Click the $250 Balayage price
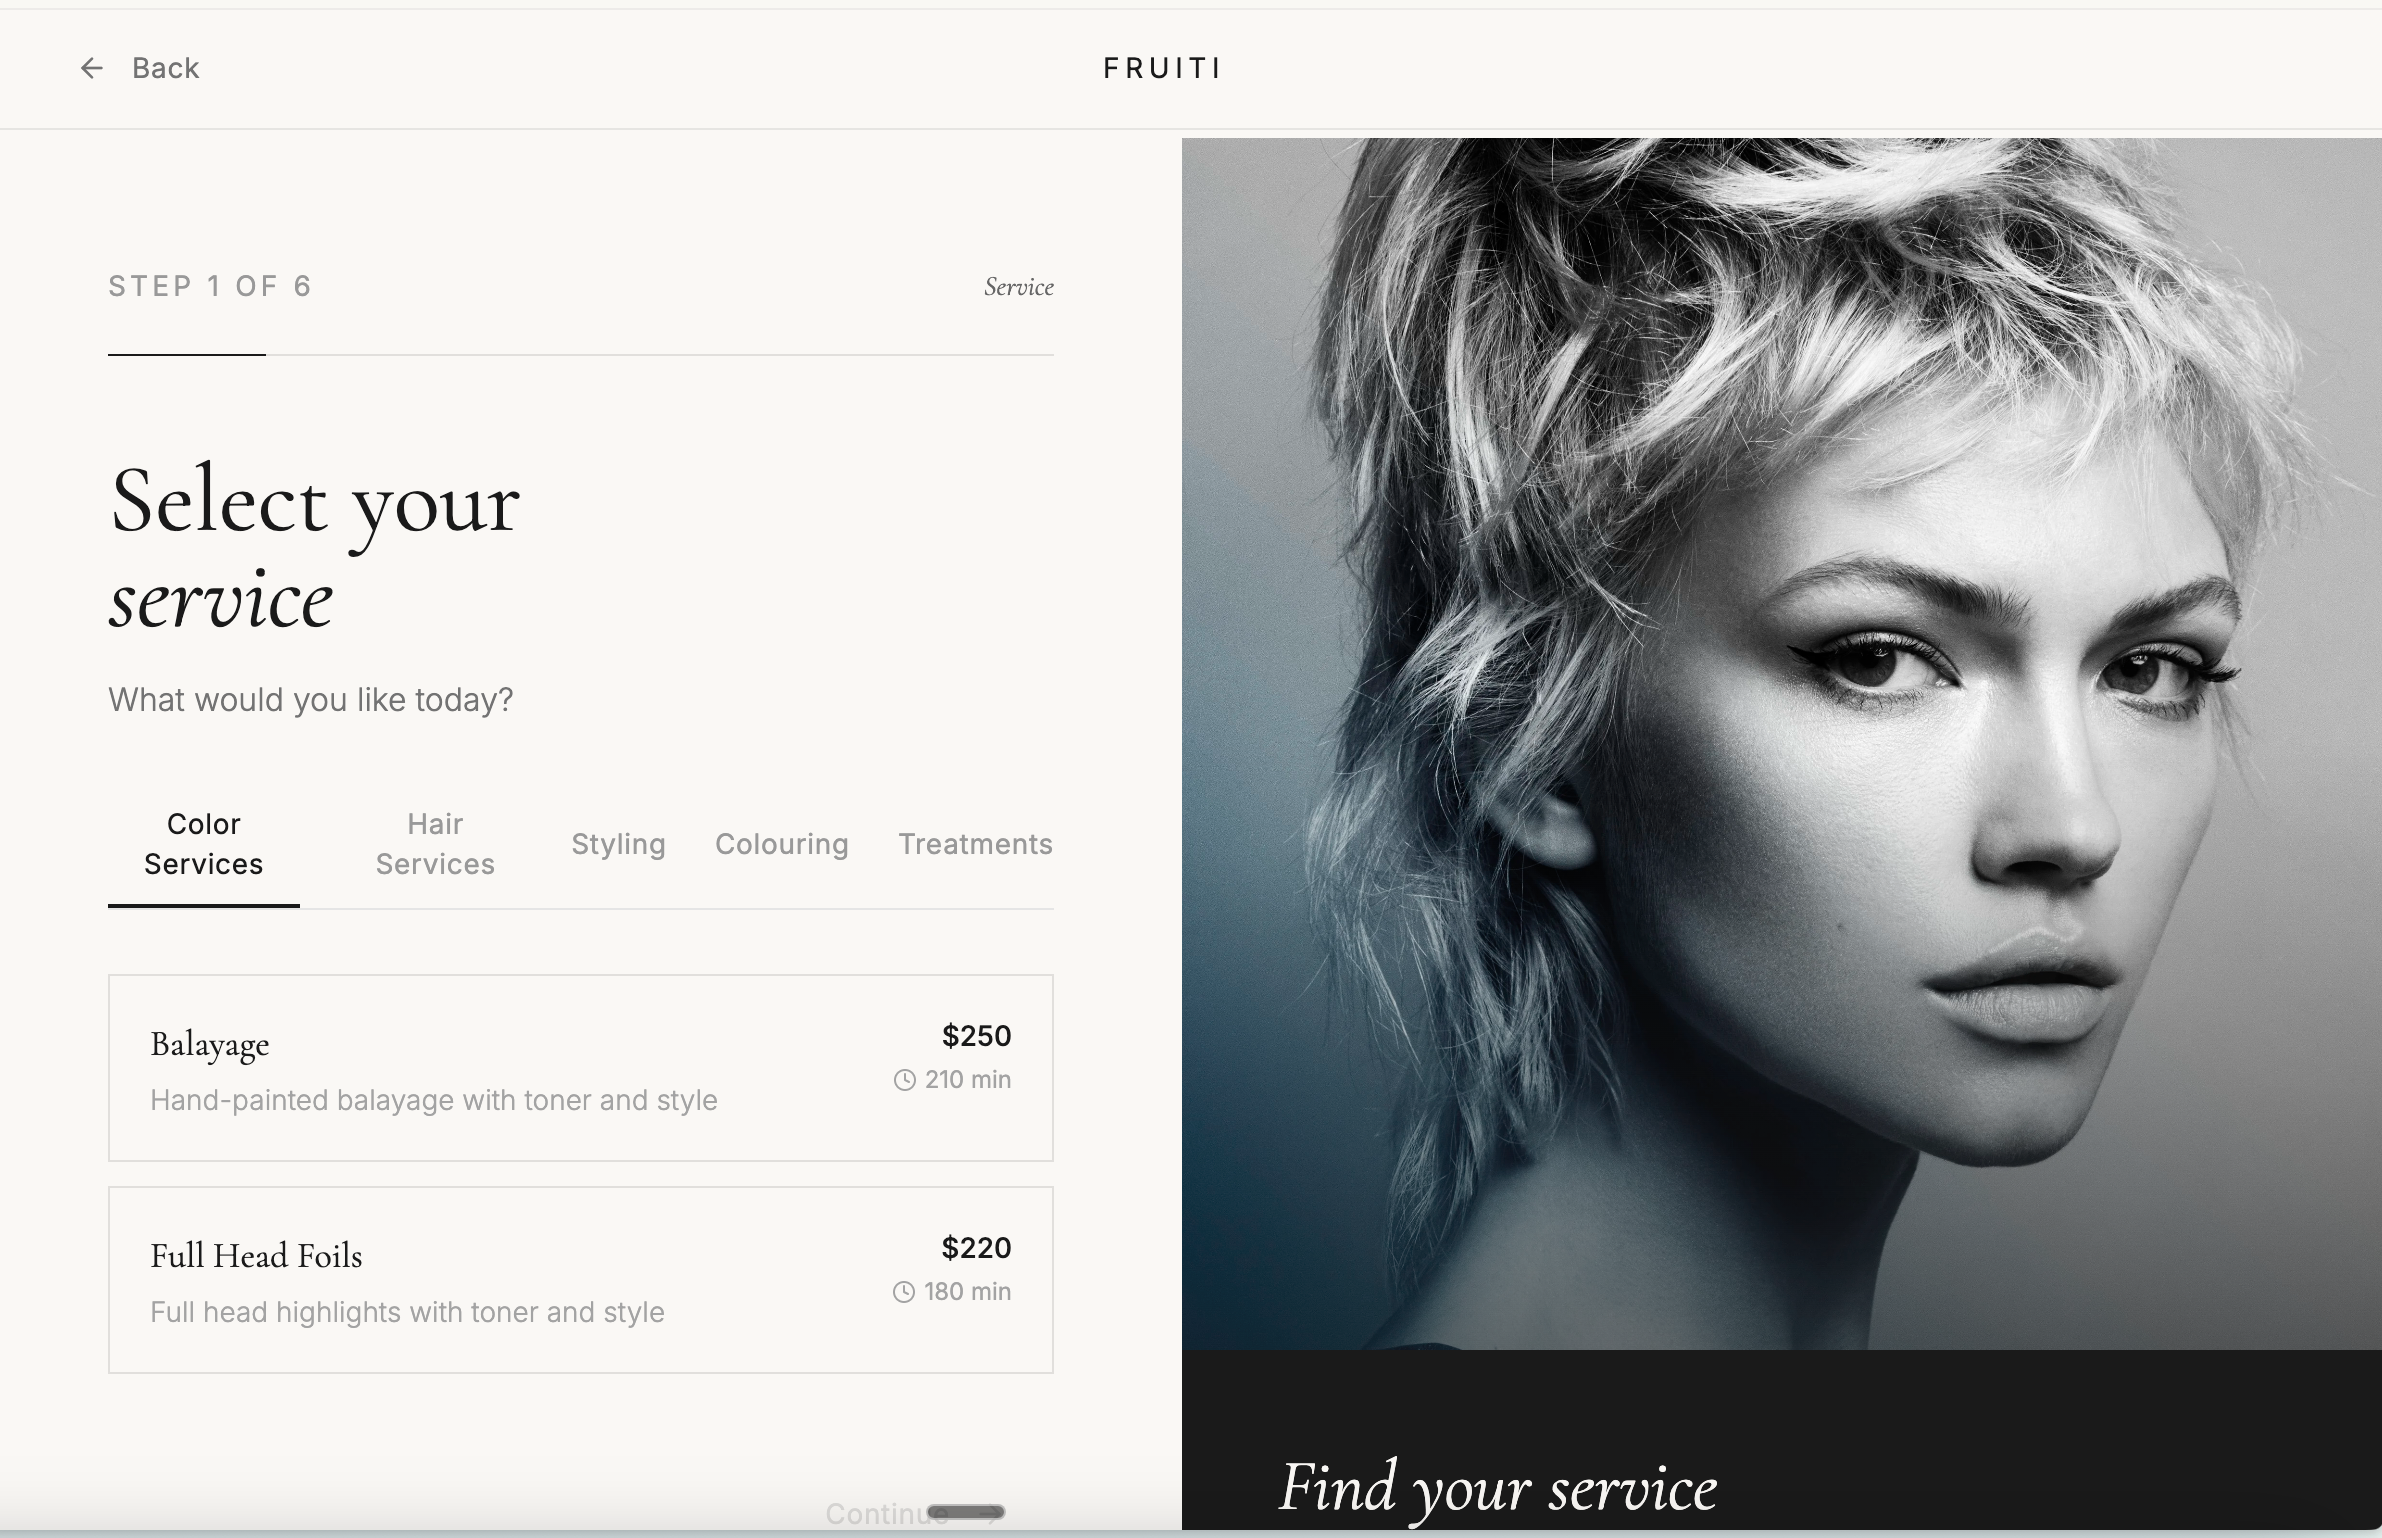The height and width of the screenshot is (1538, 2382). pos(977,1036)
